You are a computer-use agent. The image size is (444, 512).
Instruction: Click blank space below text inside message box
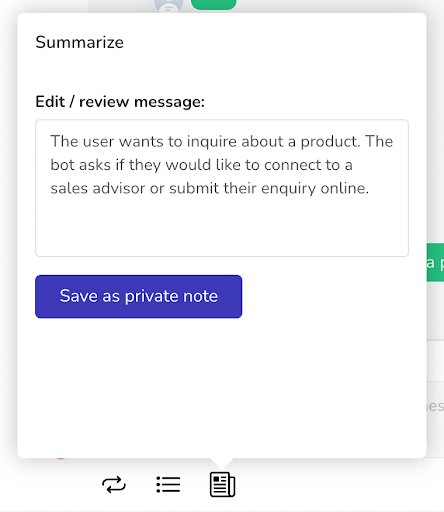[222, 227]
